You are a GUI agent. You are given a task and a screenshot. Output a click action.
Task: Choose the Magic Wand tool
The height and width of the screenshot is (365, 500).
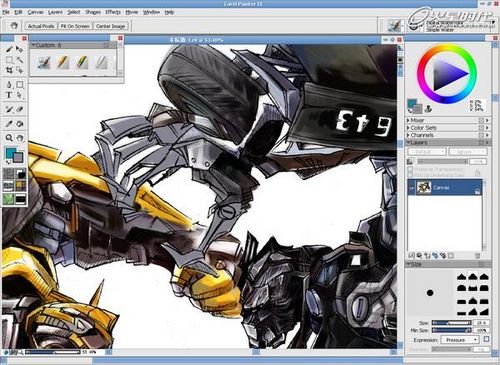tap(20, 60)
